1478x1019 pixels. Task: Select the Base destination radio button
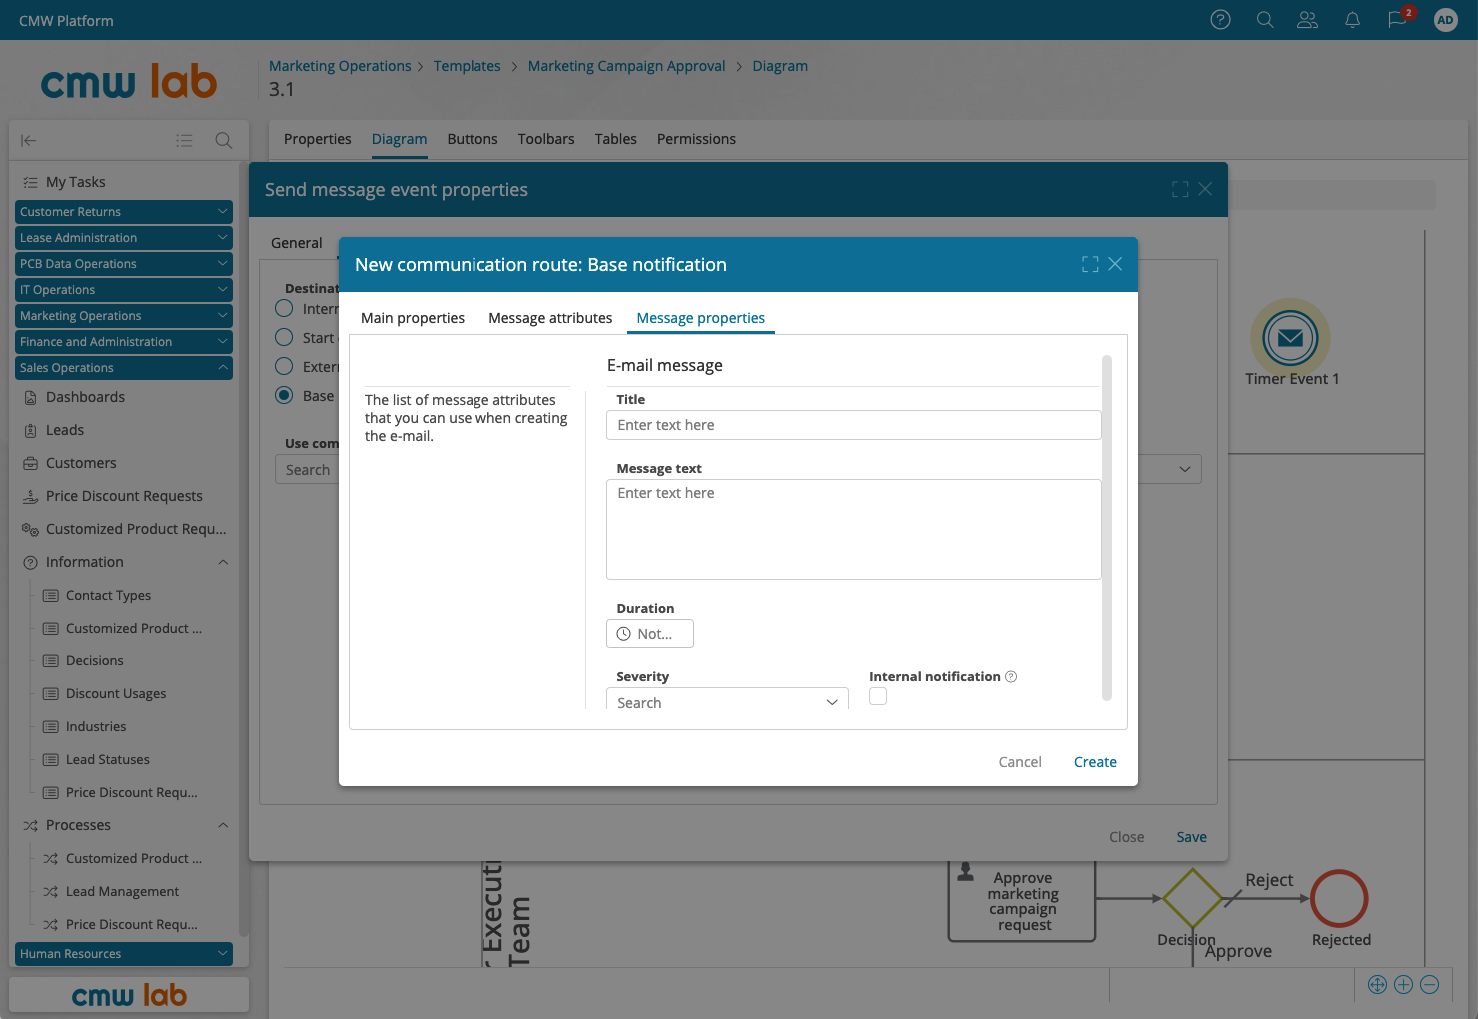click(x=284, y=395)
